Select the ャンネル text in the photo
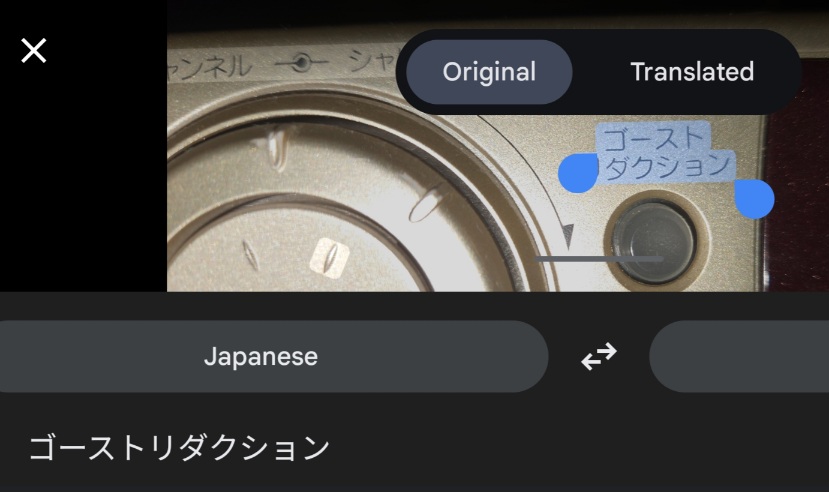The image size is (829, 492). 209,66
